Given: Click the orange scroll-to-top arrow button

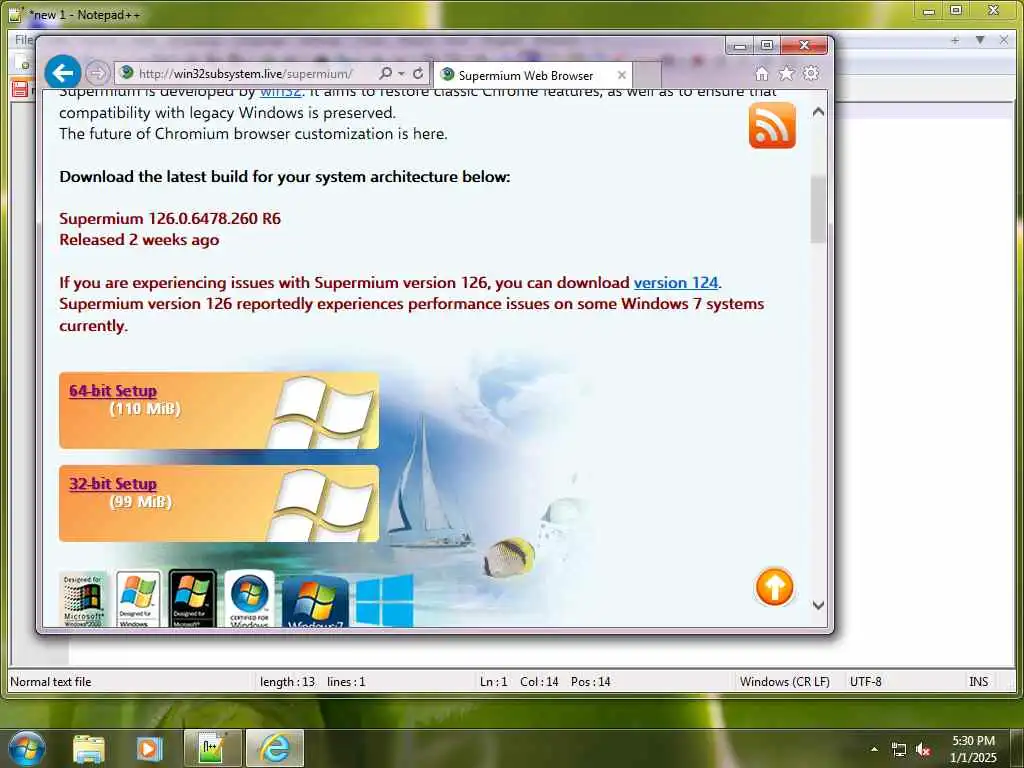Looking at the screenshot, I should point(775,586).
